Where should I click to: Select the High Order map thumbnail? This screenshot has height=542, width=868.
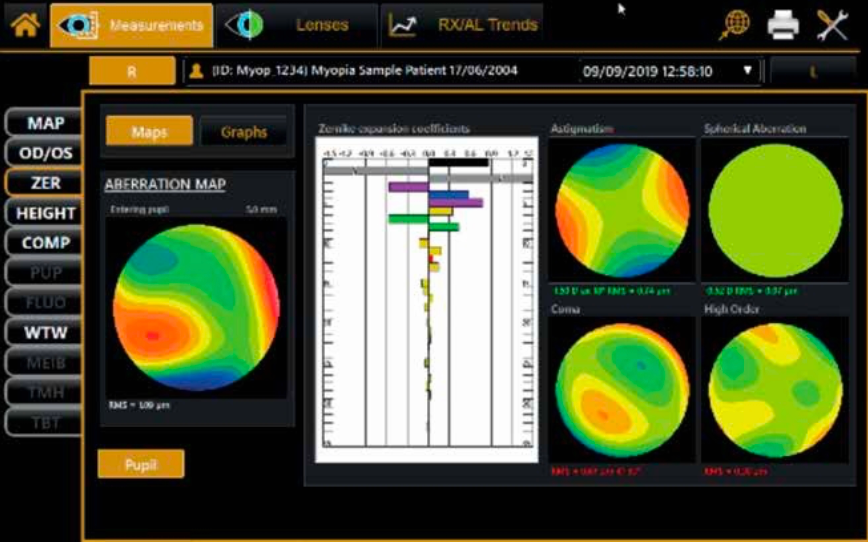click(775, 390)
